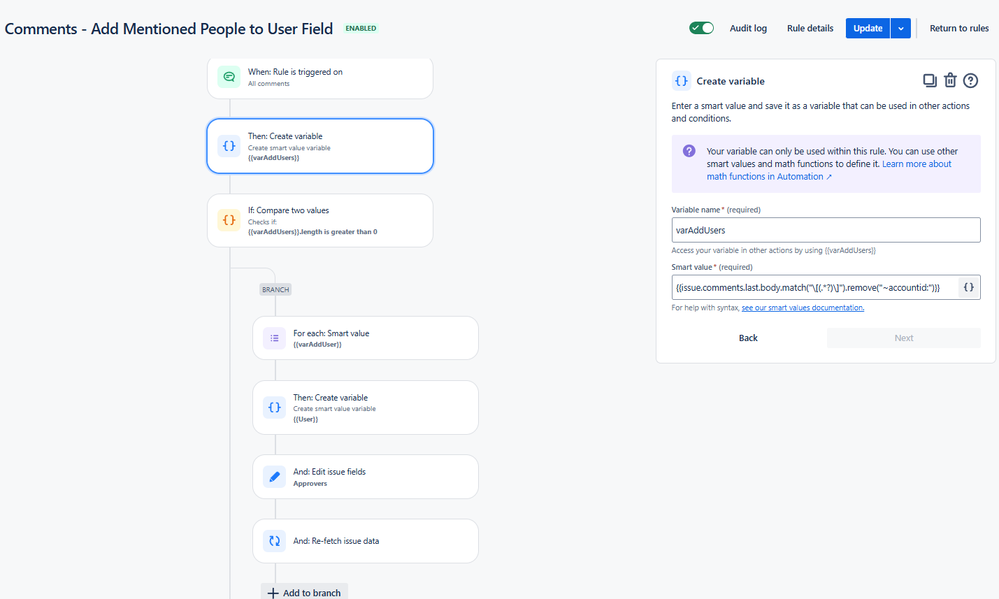Select the Then: Create variable varAddUsers step
The height and width of the screenshot is (599, 999).
coord(320,146)
